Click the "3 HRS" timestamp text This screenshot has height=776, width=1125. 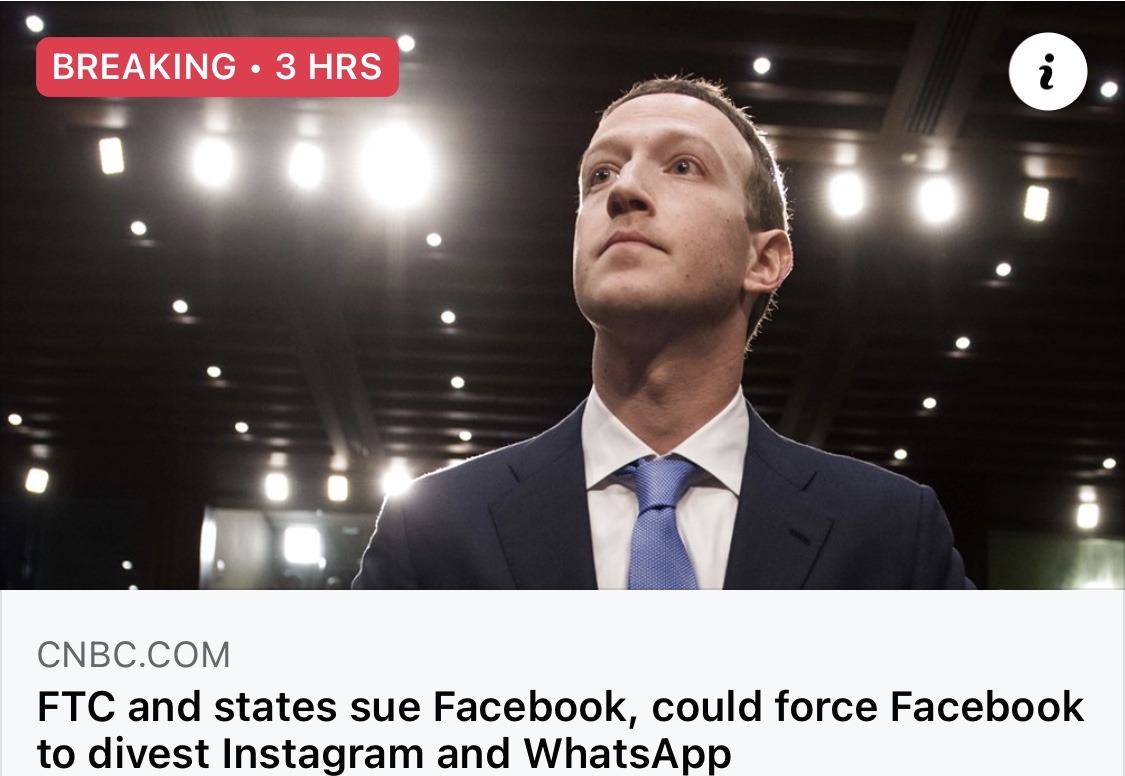(329, 67)
